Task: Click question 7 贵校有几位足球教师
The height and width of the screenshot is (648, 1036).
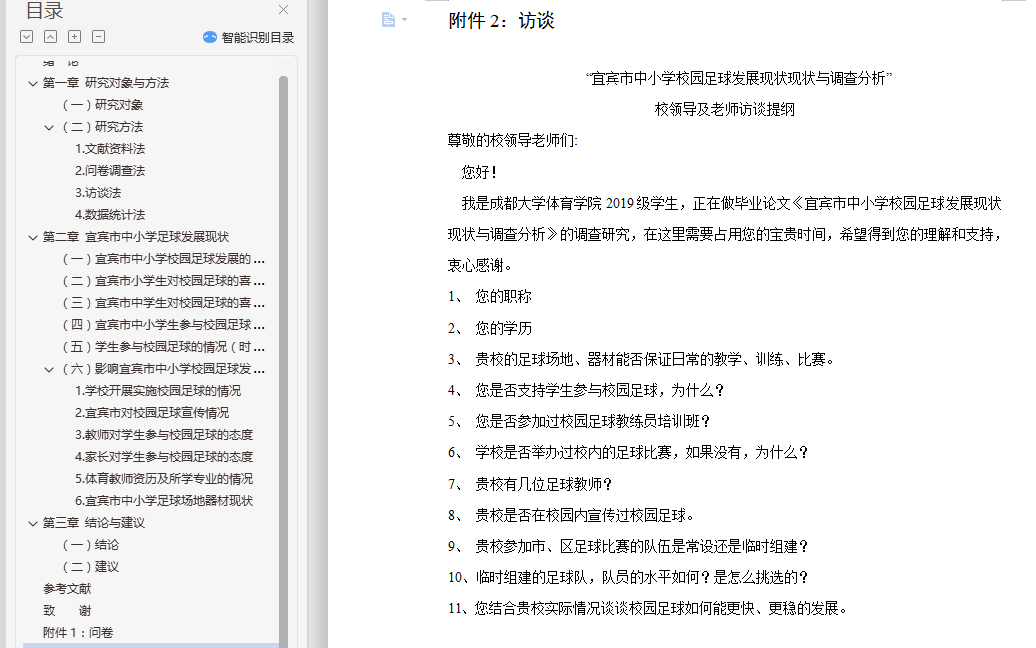Action: tap(530, 485)
